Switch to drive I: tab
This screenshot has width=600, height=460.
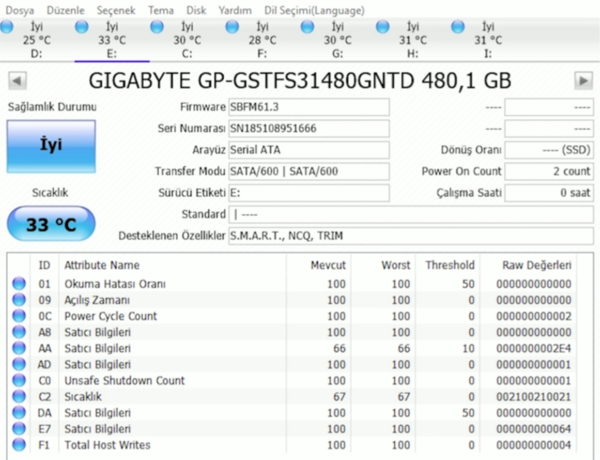(x=488, y=40)
